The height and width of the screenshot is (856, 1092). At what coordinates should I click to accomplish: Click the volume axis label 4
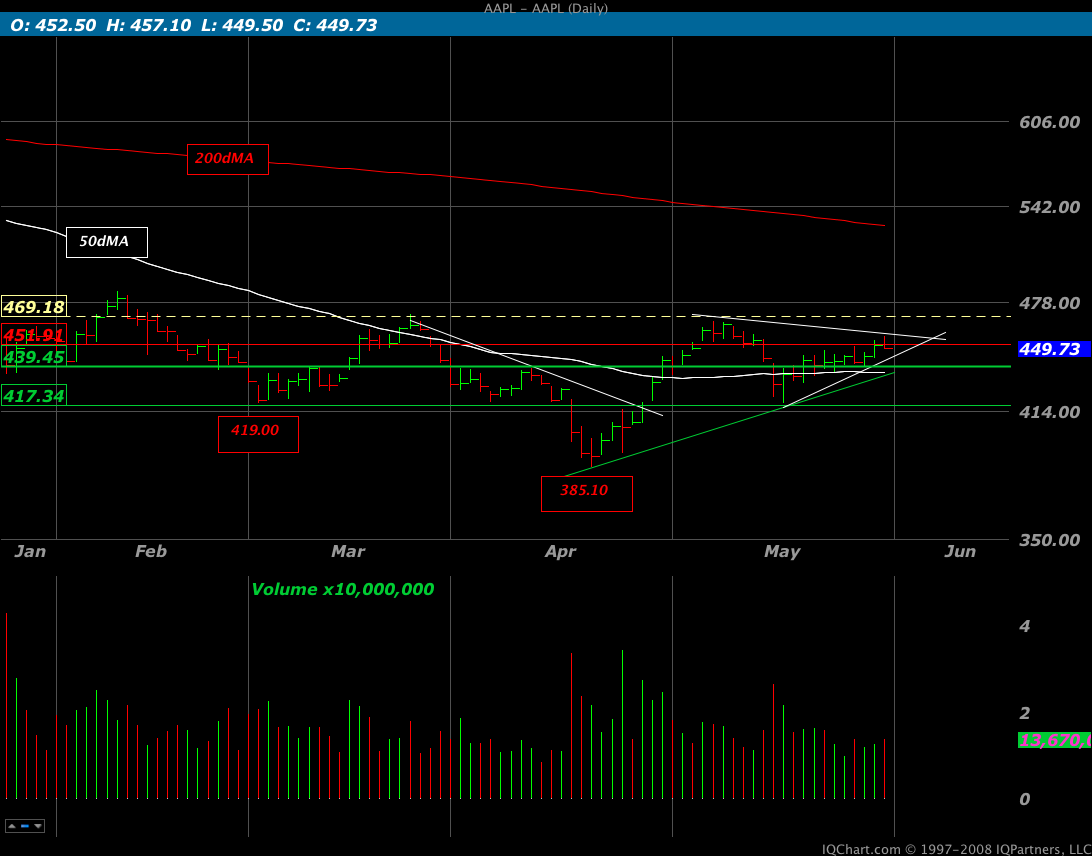1024,626
